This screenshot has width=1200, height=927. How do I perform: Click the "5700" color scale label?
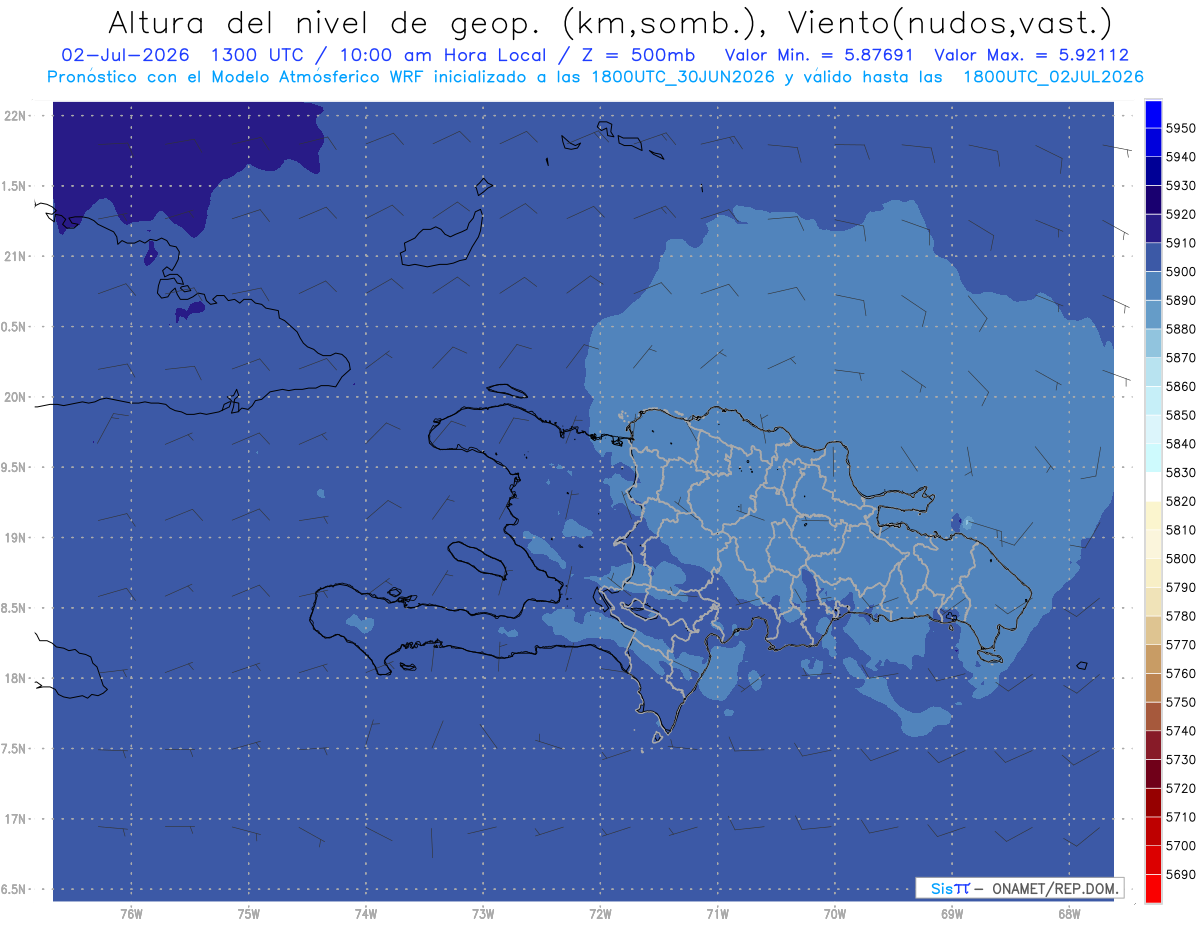point(1180,845)
